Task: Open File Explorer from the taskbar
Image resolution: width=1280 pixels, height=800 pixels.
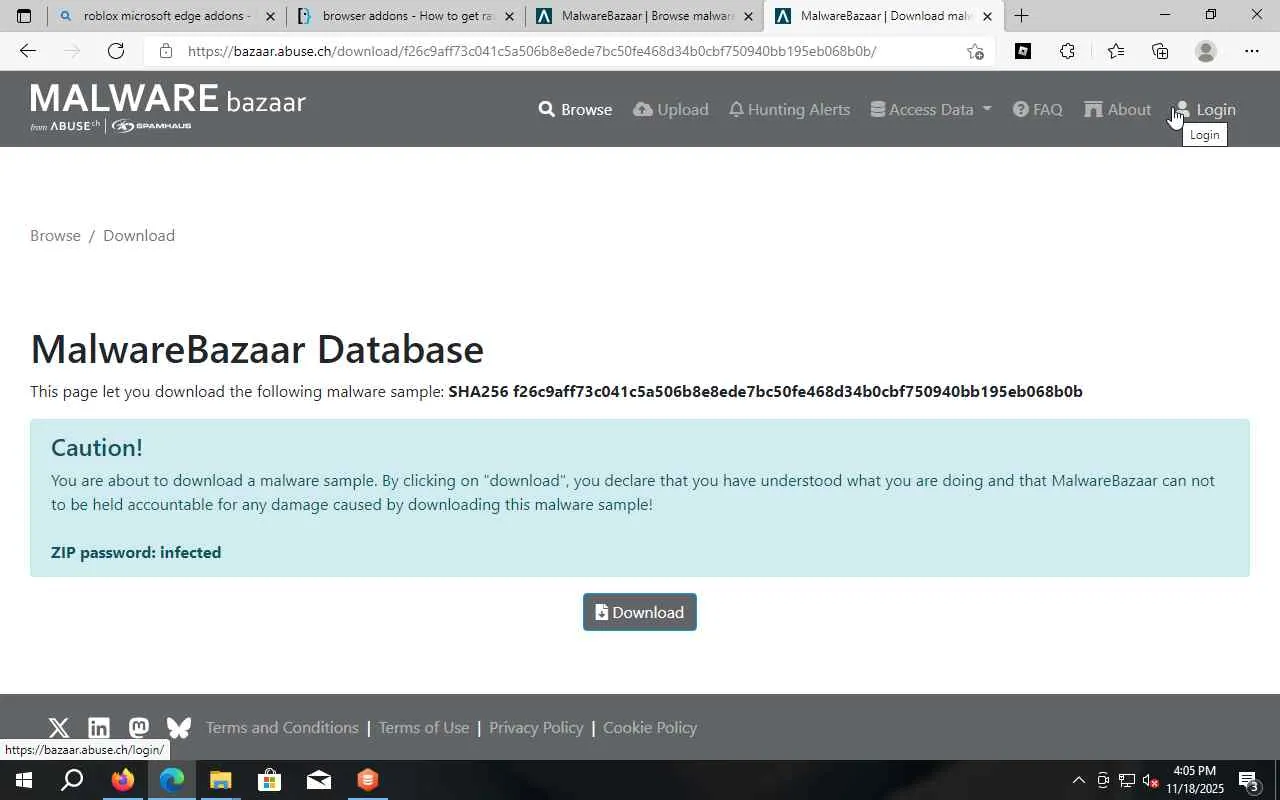Action: 220,780
